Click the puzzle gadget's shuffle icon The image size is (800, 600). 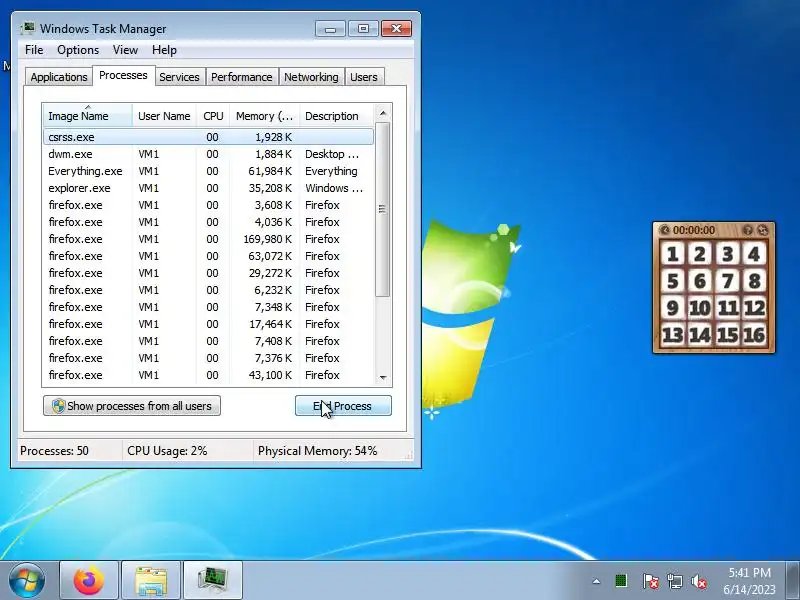[762, 230]
